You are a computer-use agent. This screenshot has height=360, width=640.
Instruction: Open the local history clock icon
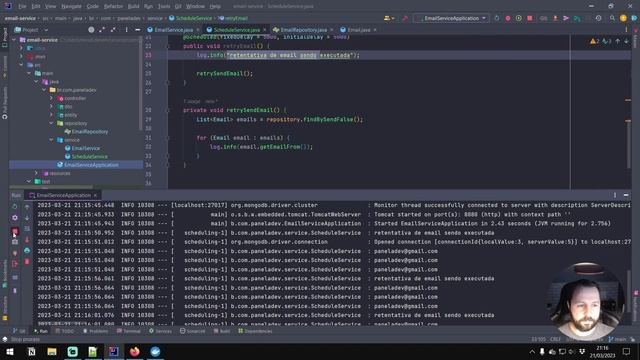[x=598, y=18]
